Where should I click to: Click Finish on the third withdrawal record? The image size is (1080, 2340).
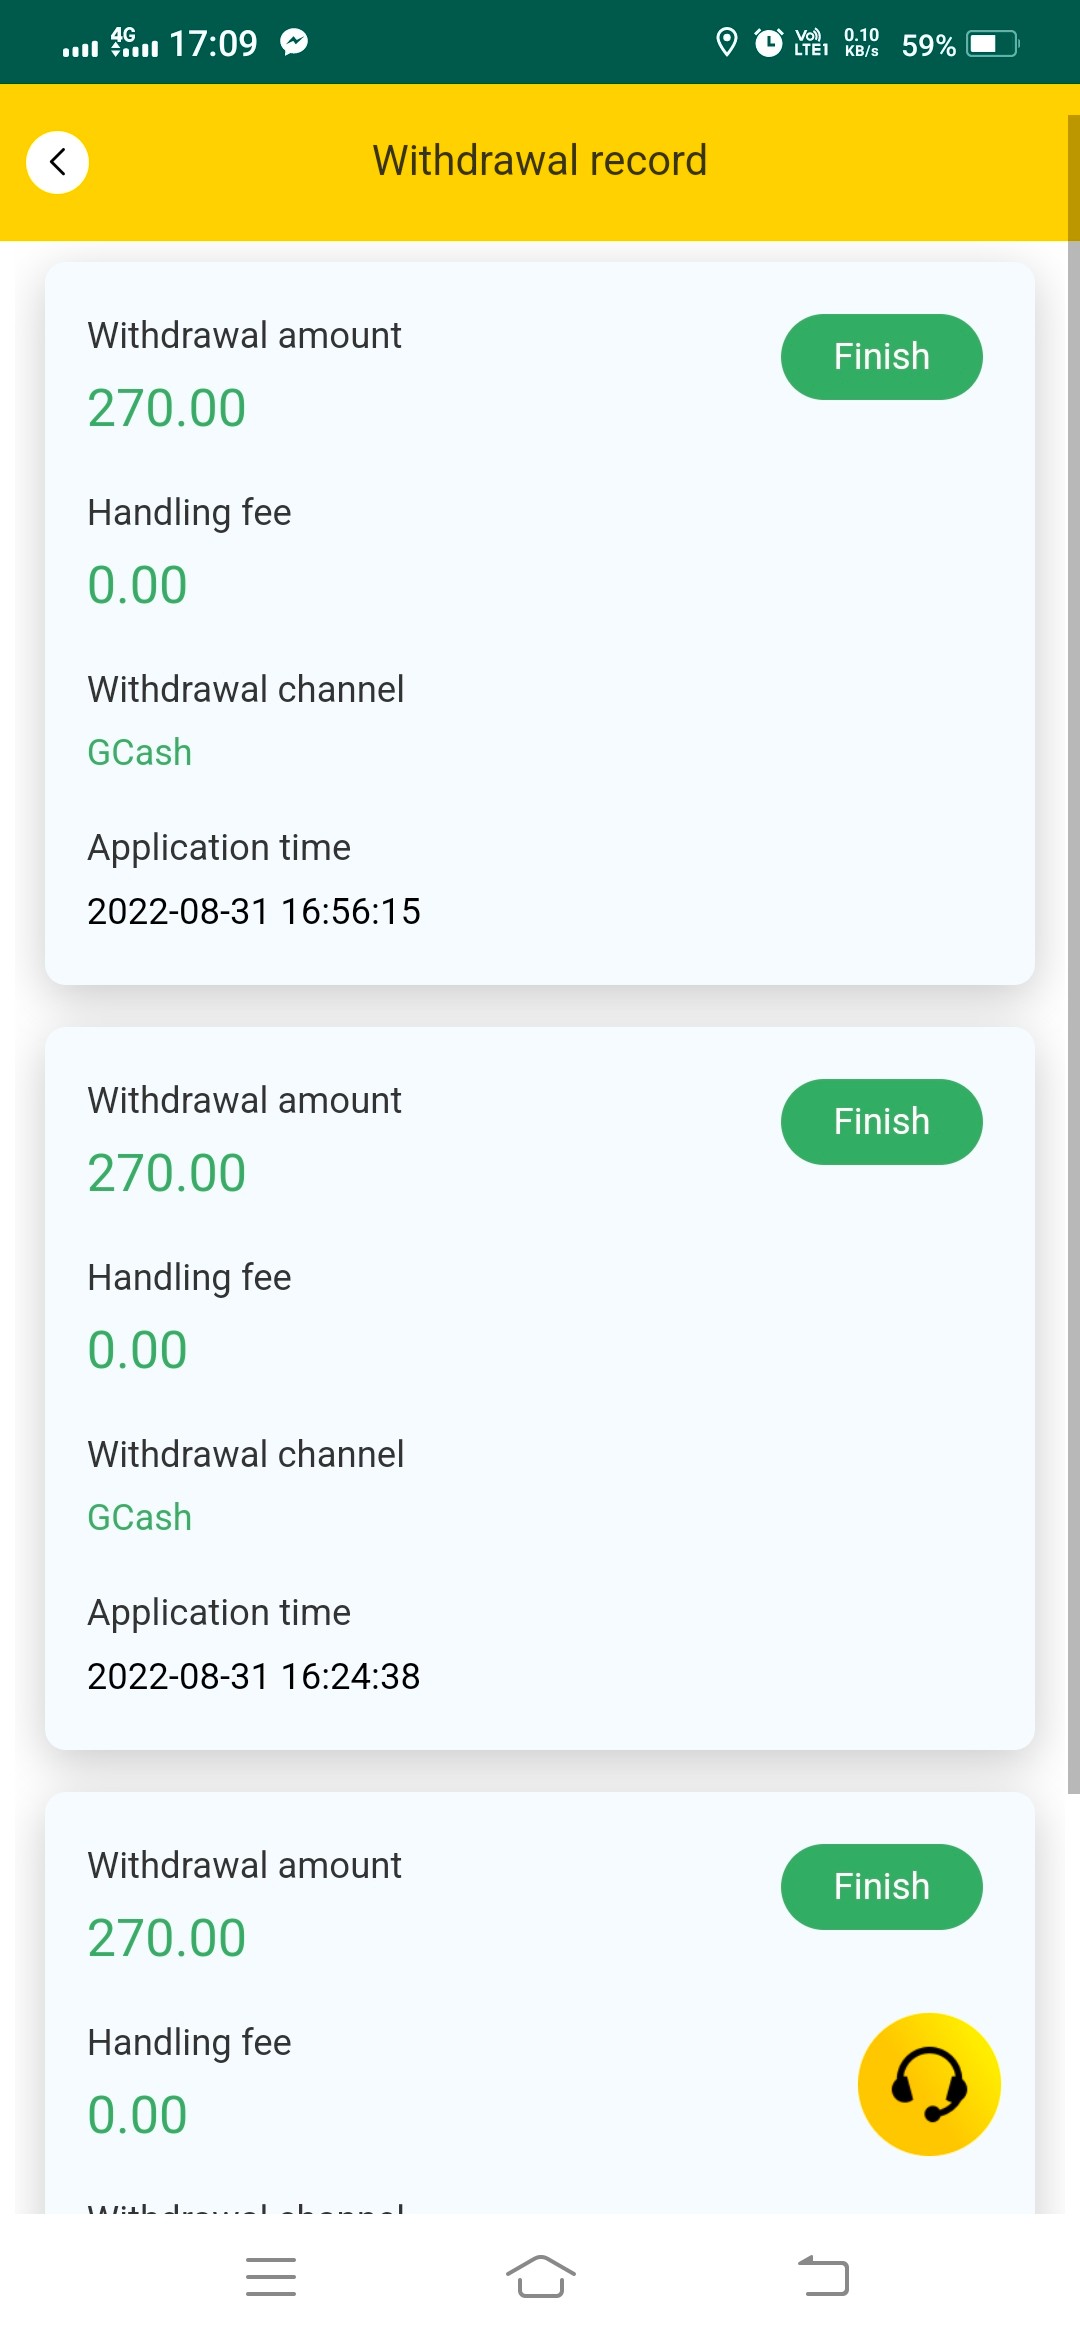coord(882,1887)
